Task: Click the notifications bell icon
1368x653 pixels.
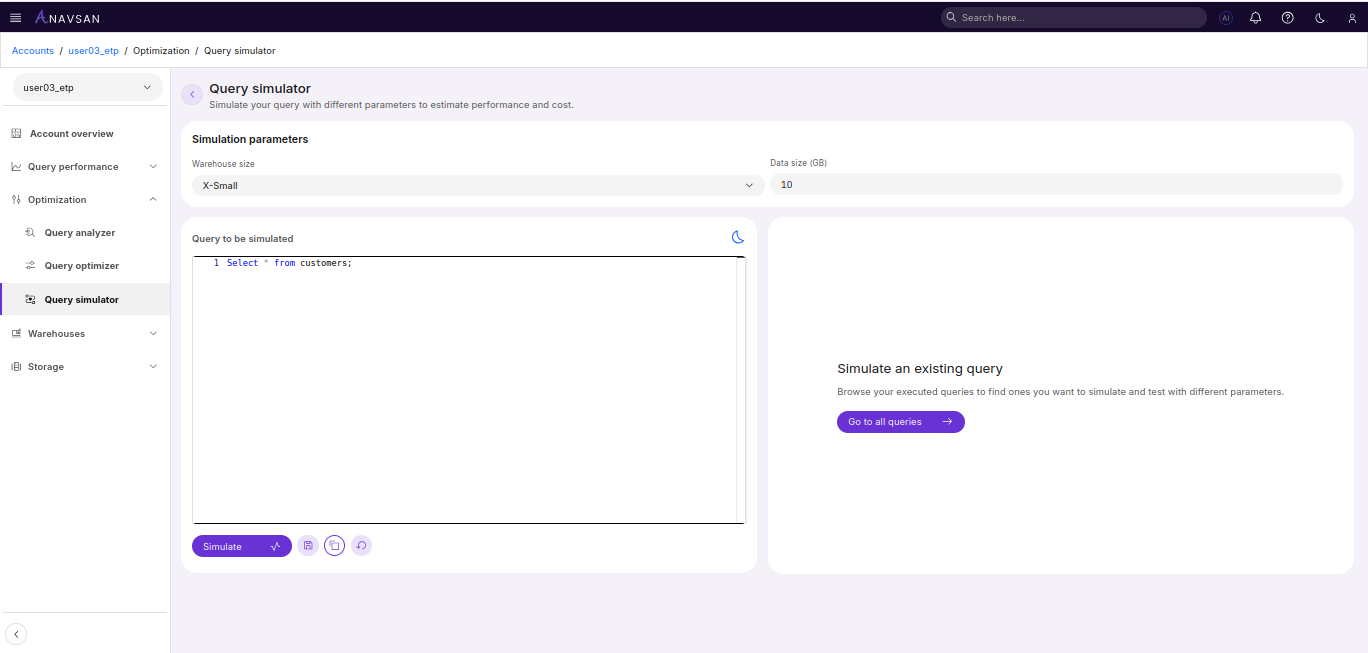Action: pyautogui.click(x=1256, y=17)
